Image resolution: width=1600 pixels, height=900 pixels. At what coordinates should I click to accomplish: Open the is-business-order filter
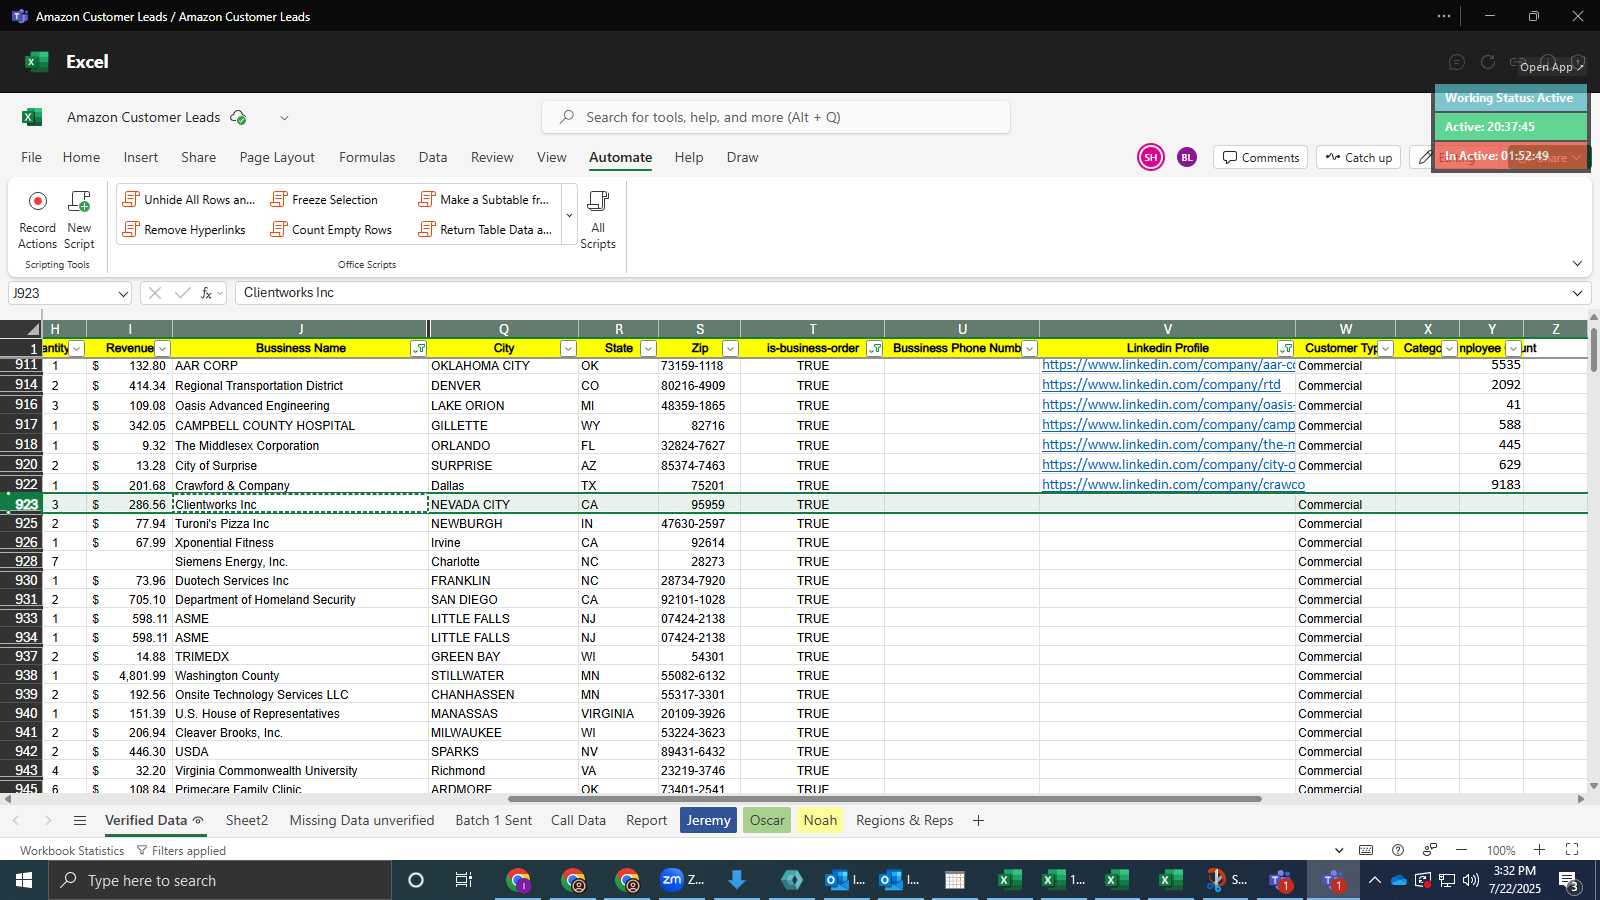pos(875,349)
